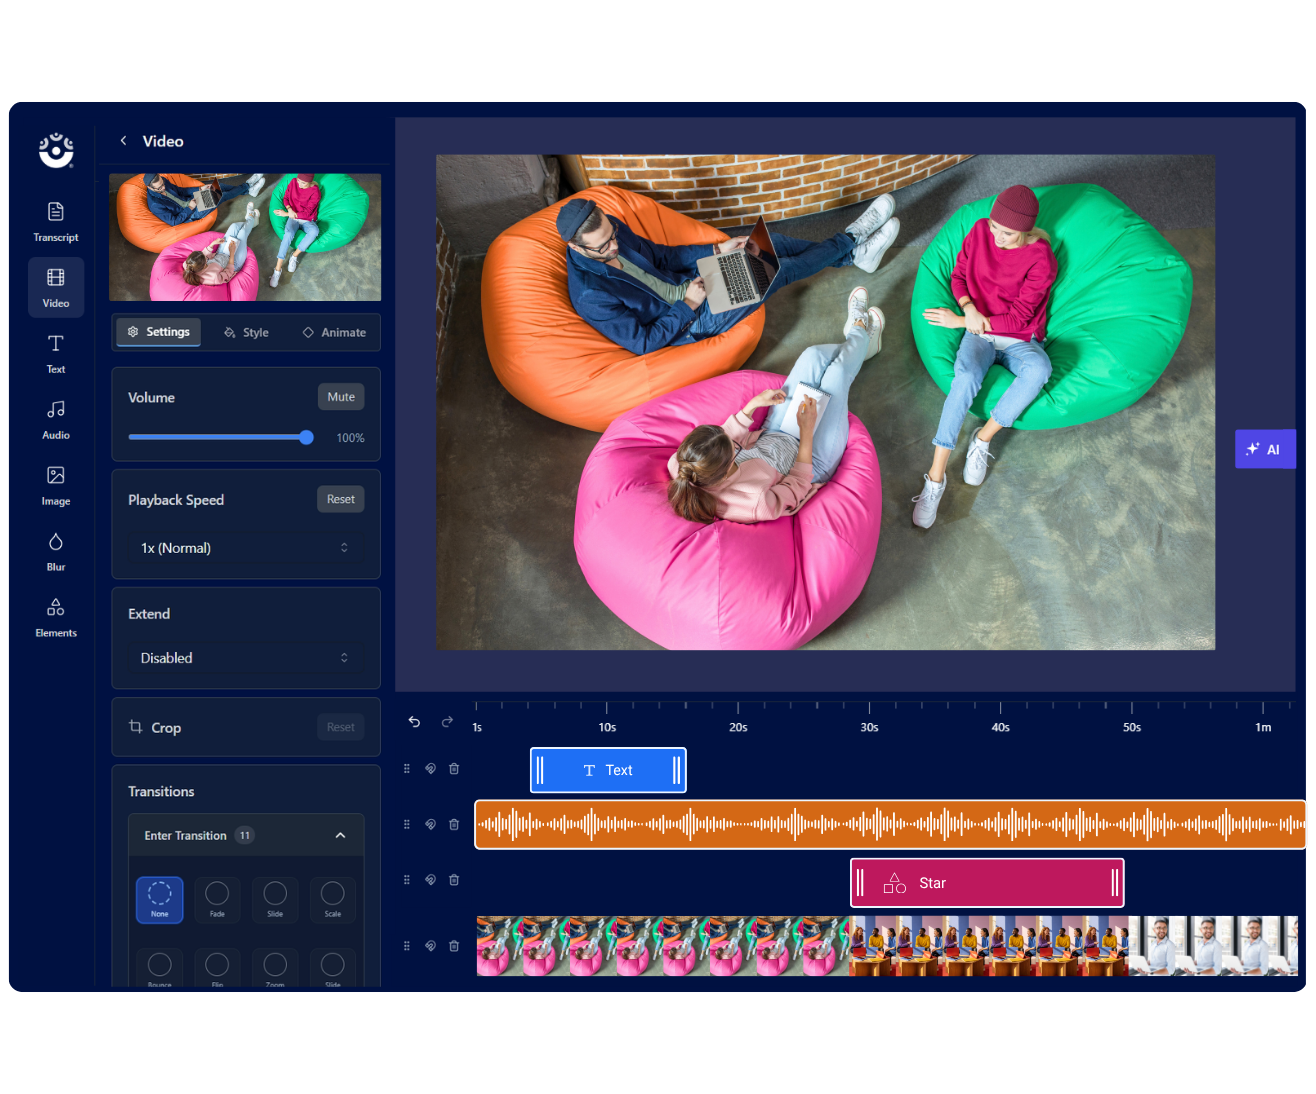The width and height of the screenshot is (1316, 1094).
Task: Delete the Text track with trash icon
Action: [454, 769]
